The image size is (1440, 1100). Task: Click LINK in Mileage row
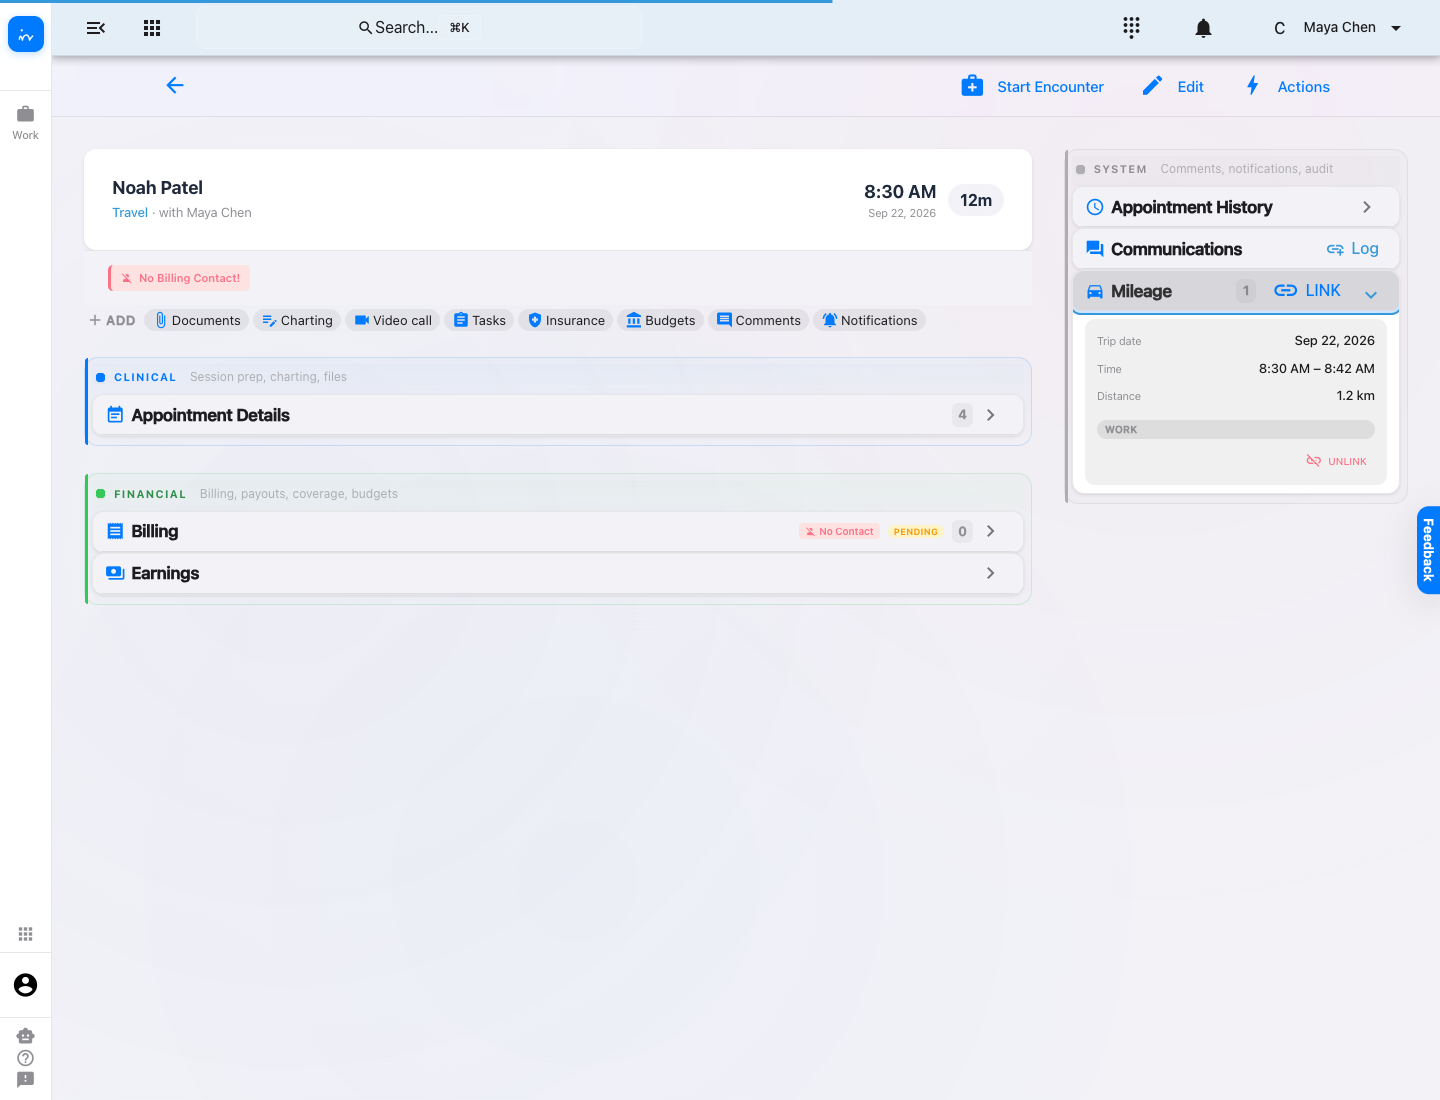click(x=1307, y=291)
